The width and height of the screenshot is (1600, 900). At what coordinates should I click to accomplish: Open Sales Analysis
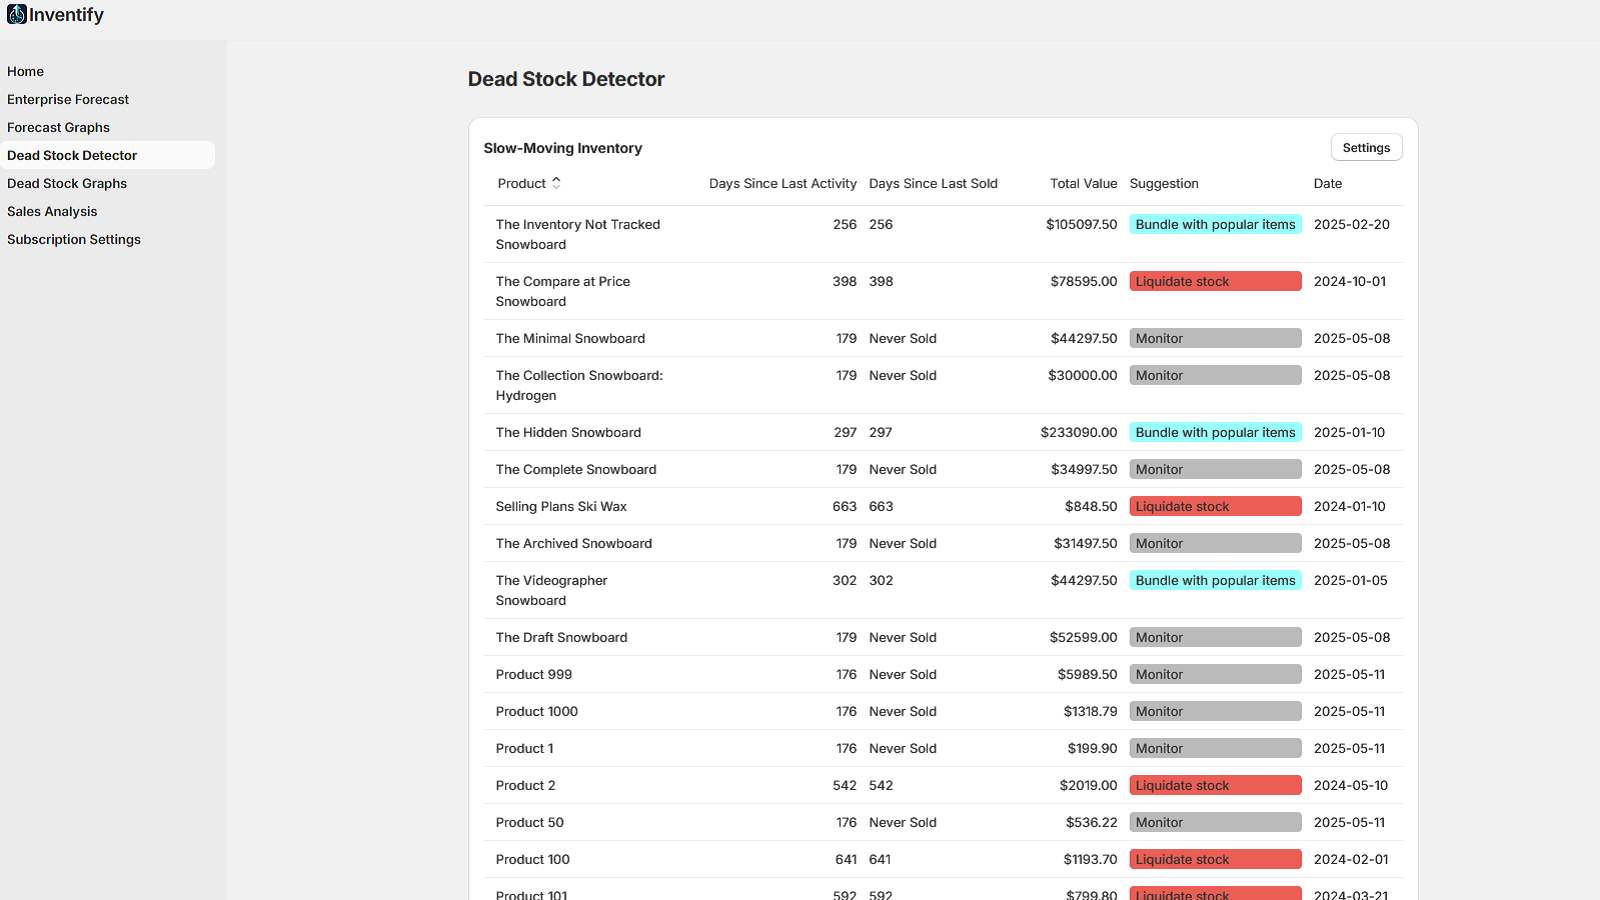click(x=51, y=211)
